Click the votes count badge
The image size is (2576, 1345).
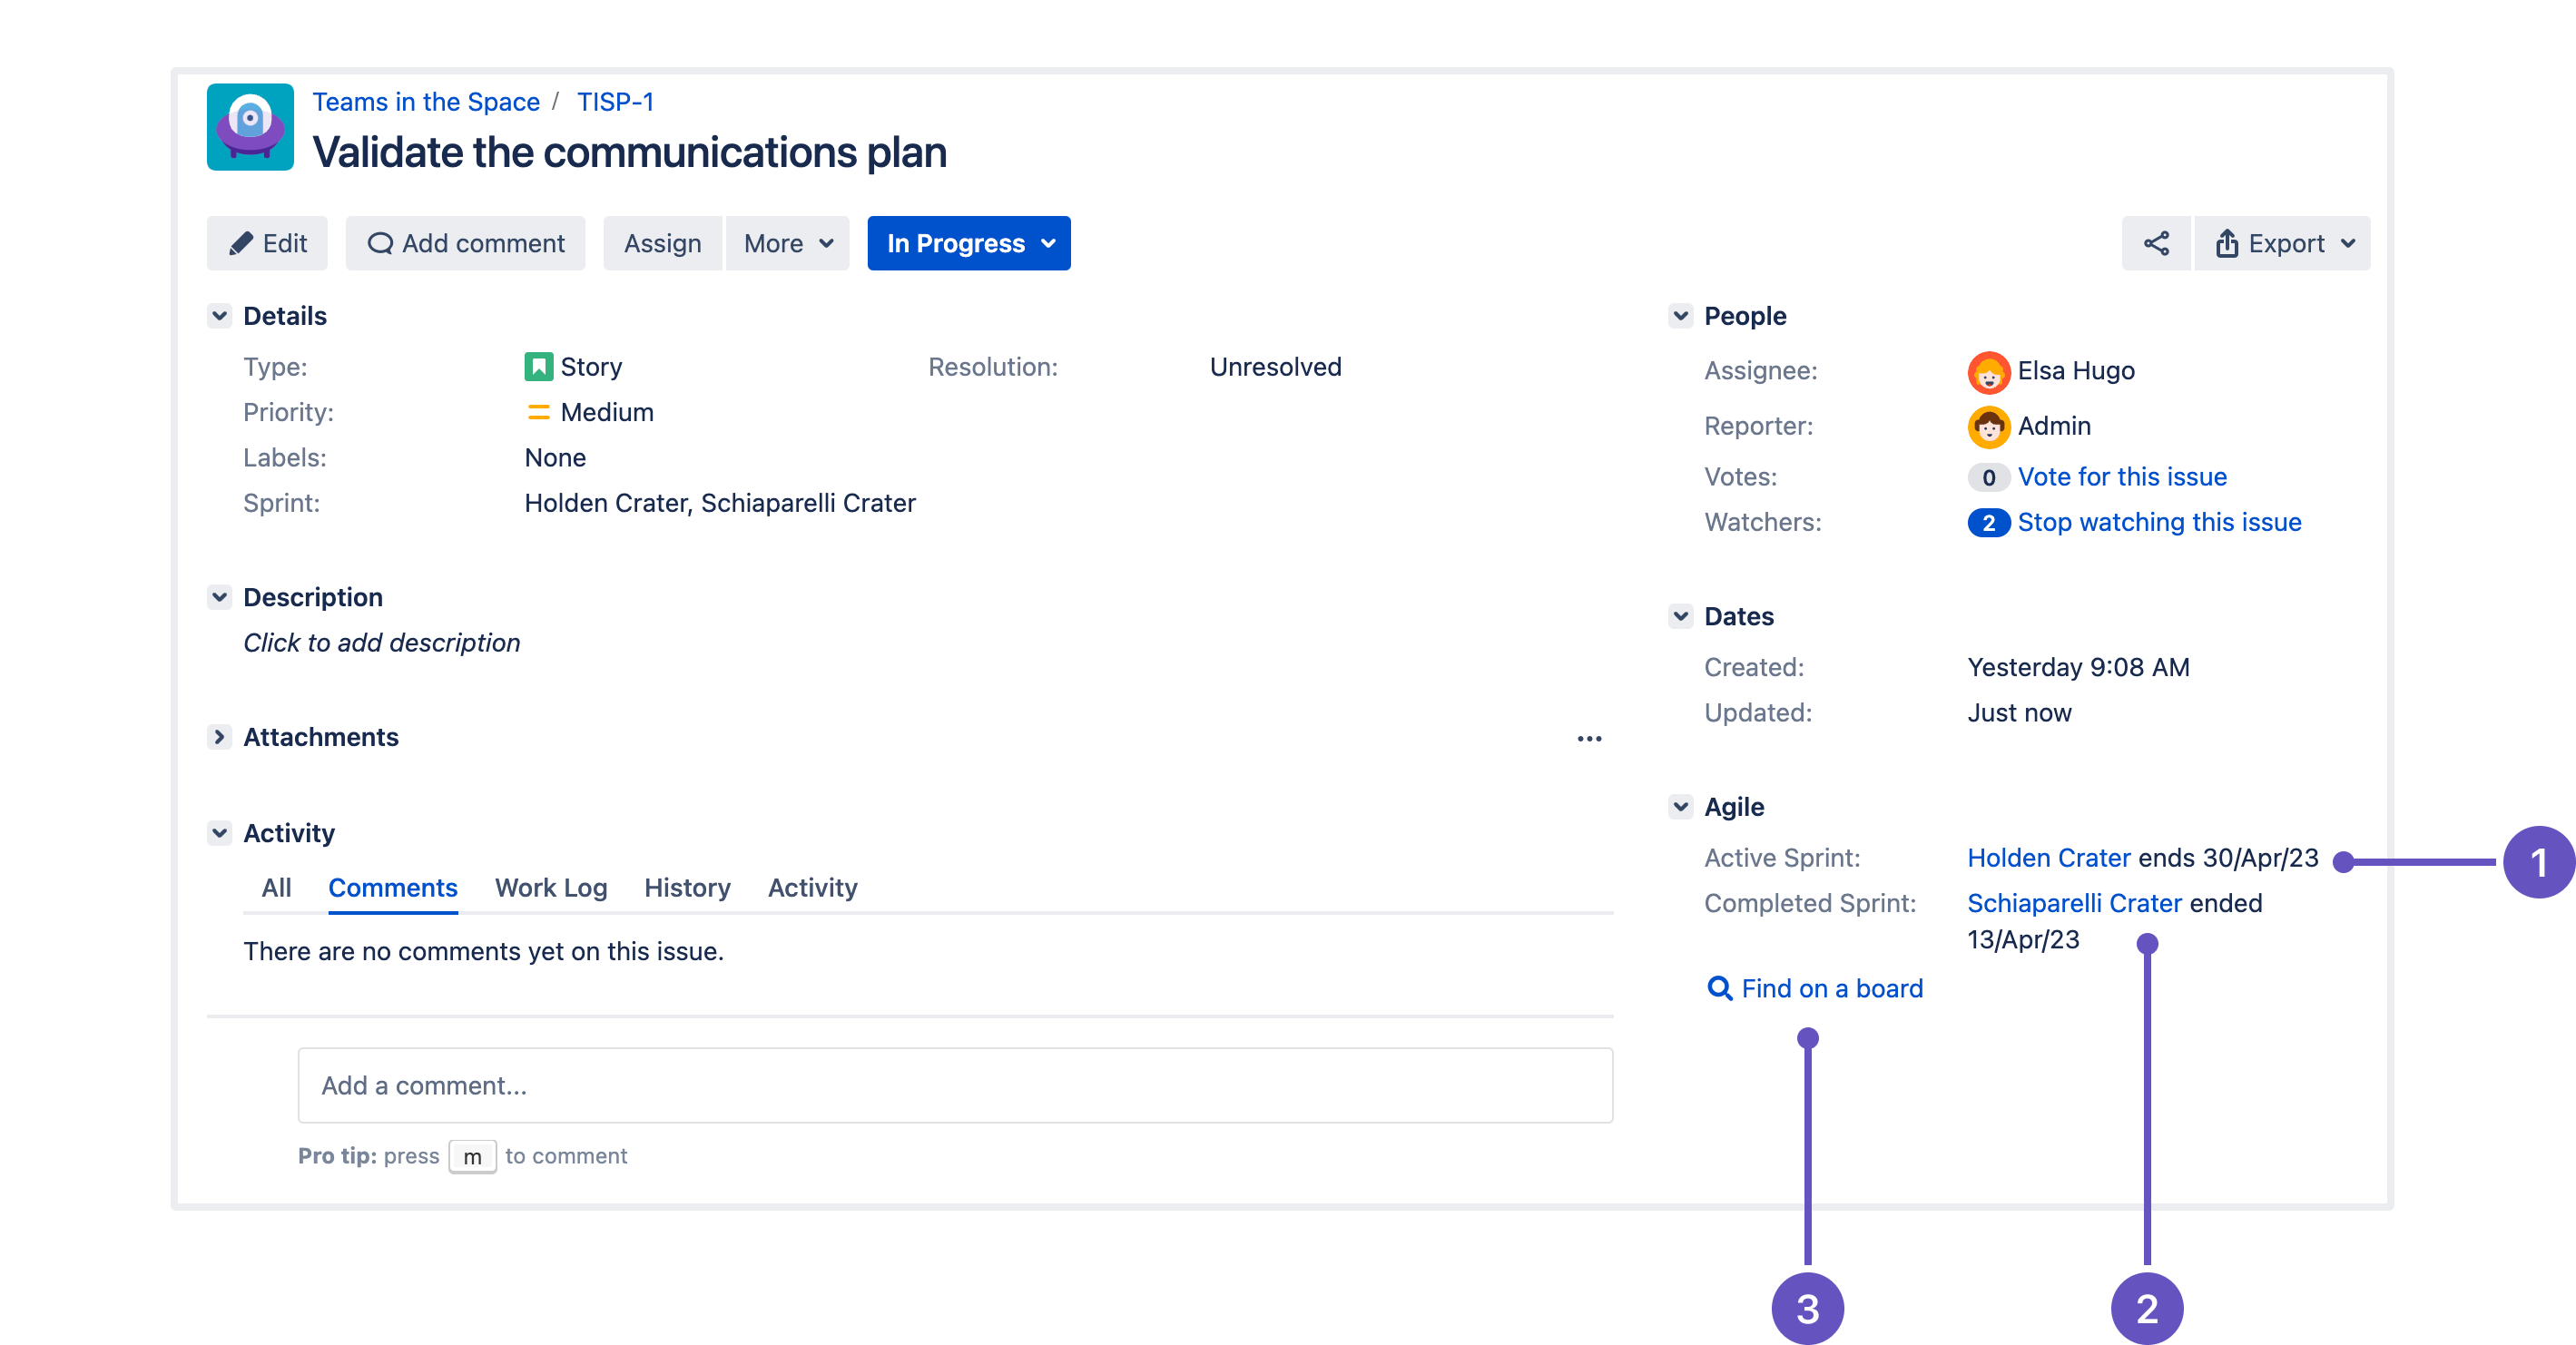pyautogui.click(x=1987, y=478)
